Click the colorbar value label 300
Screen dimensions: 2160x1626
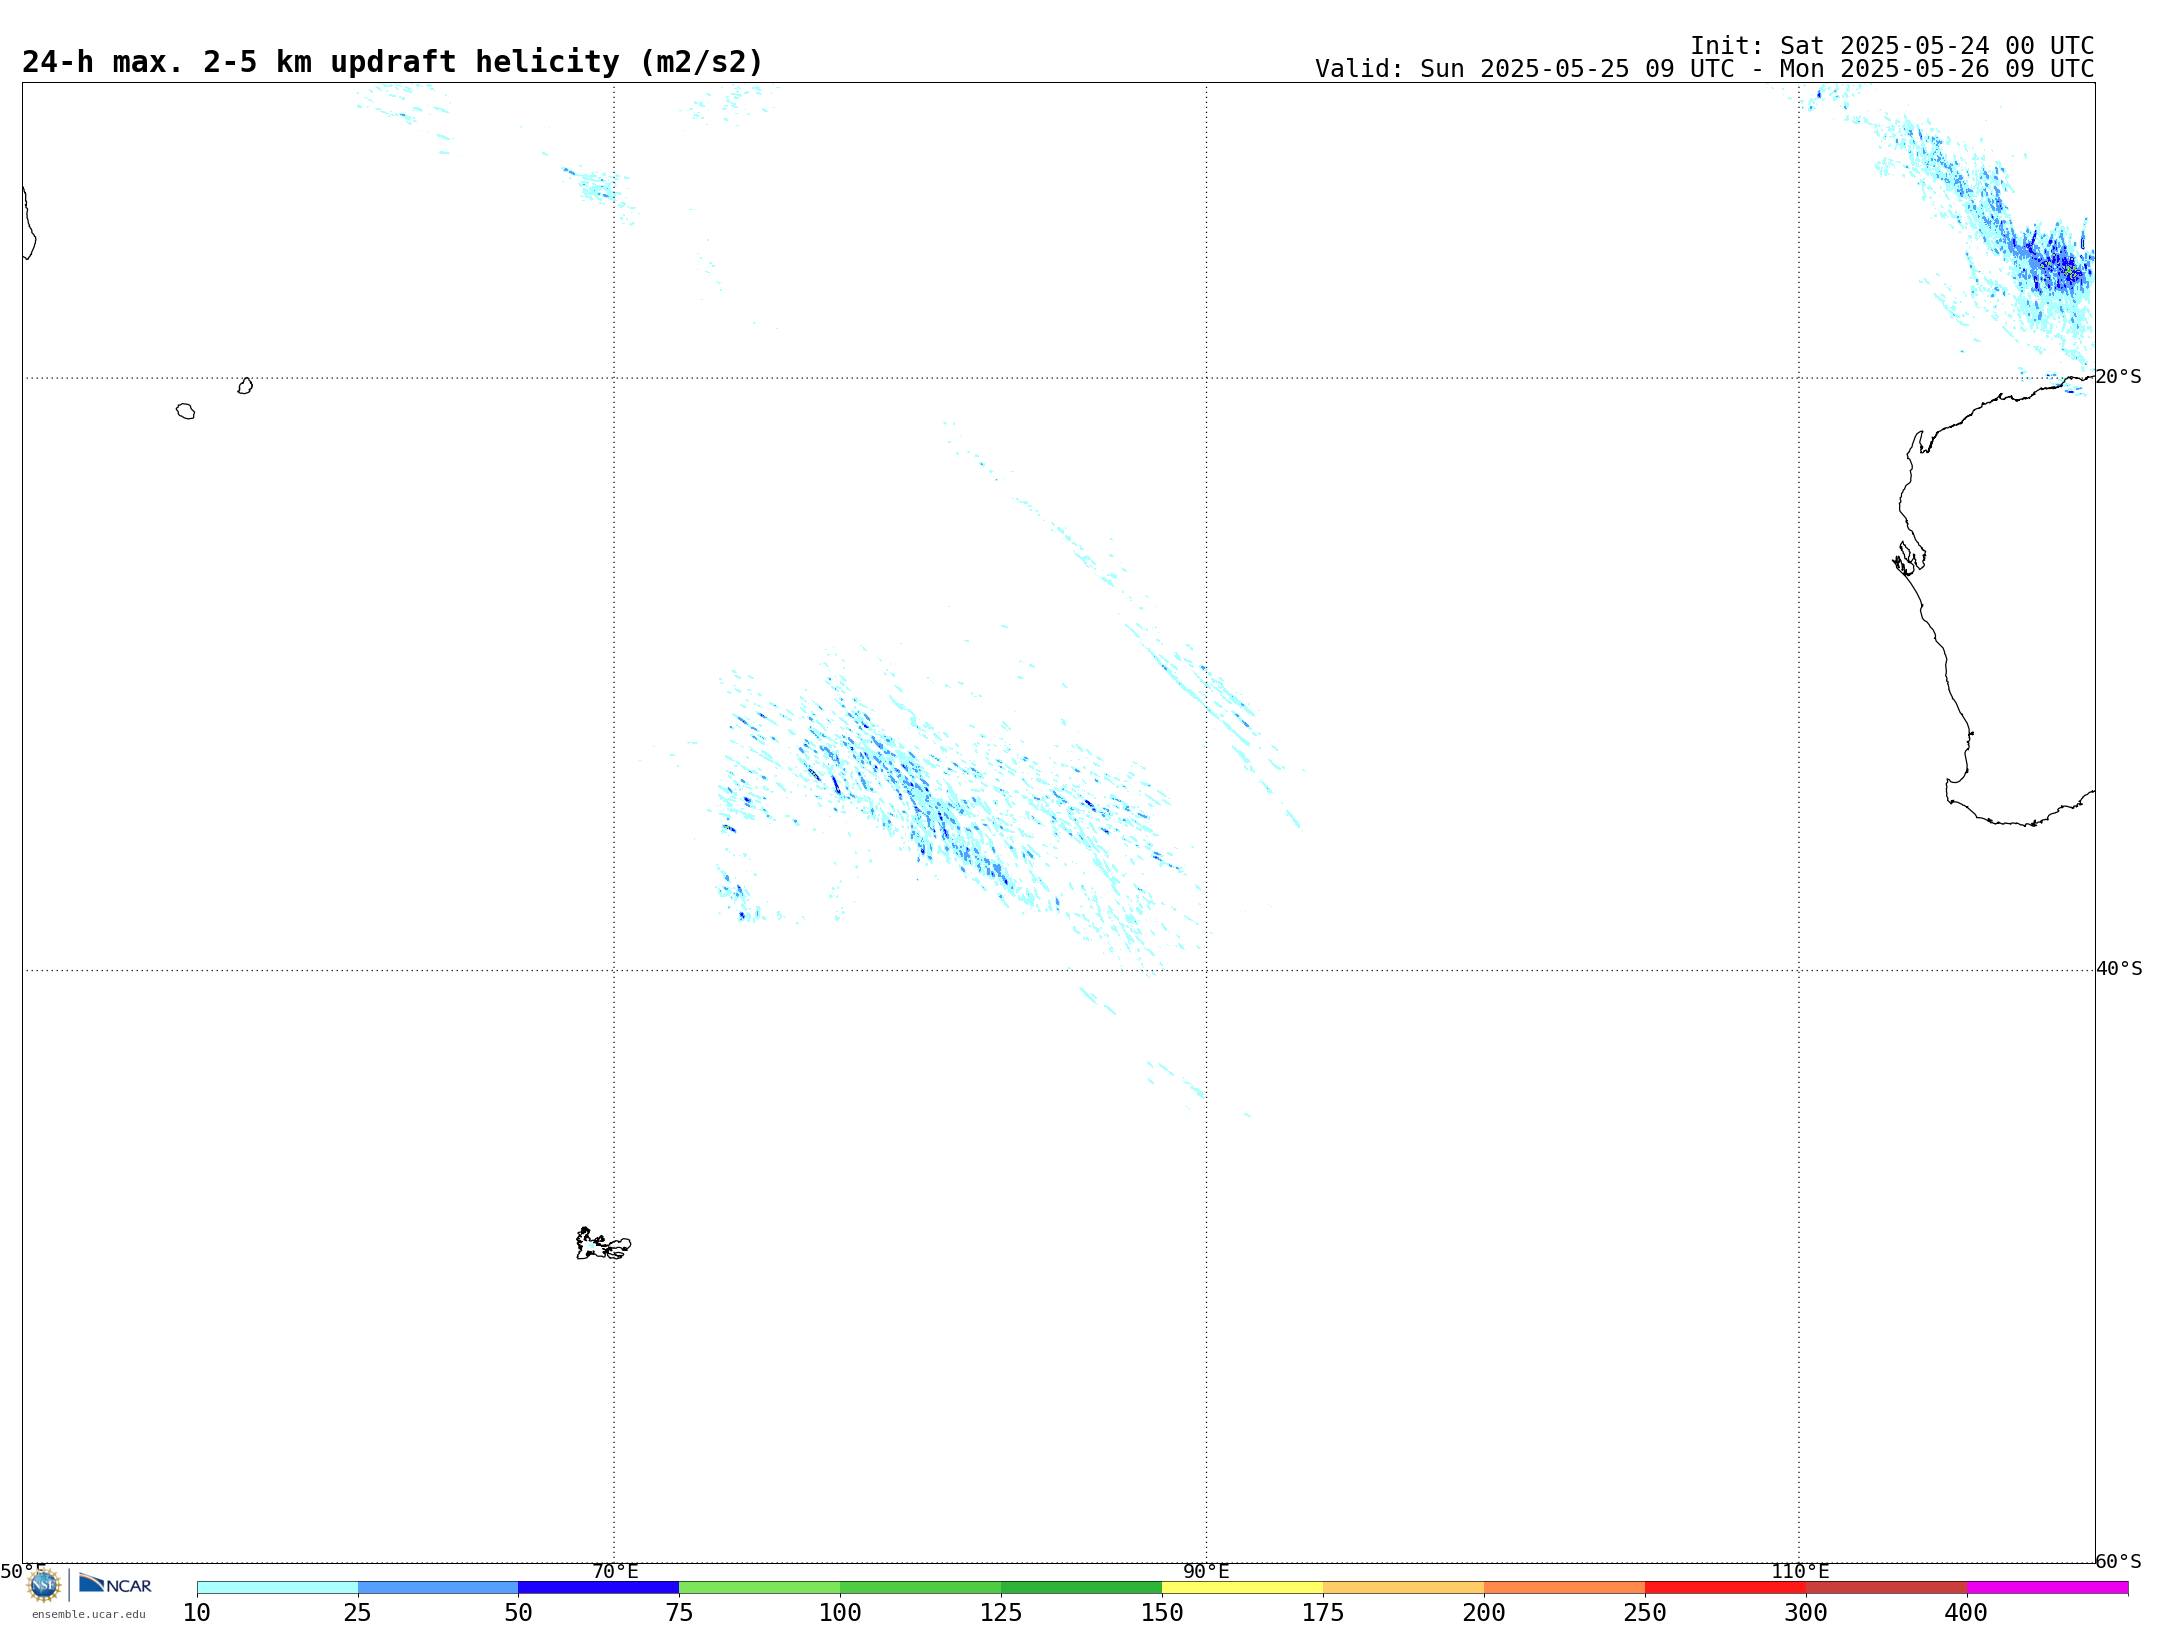1806,1613
